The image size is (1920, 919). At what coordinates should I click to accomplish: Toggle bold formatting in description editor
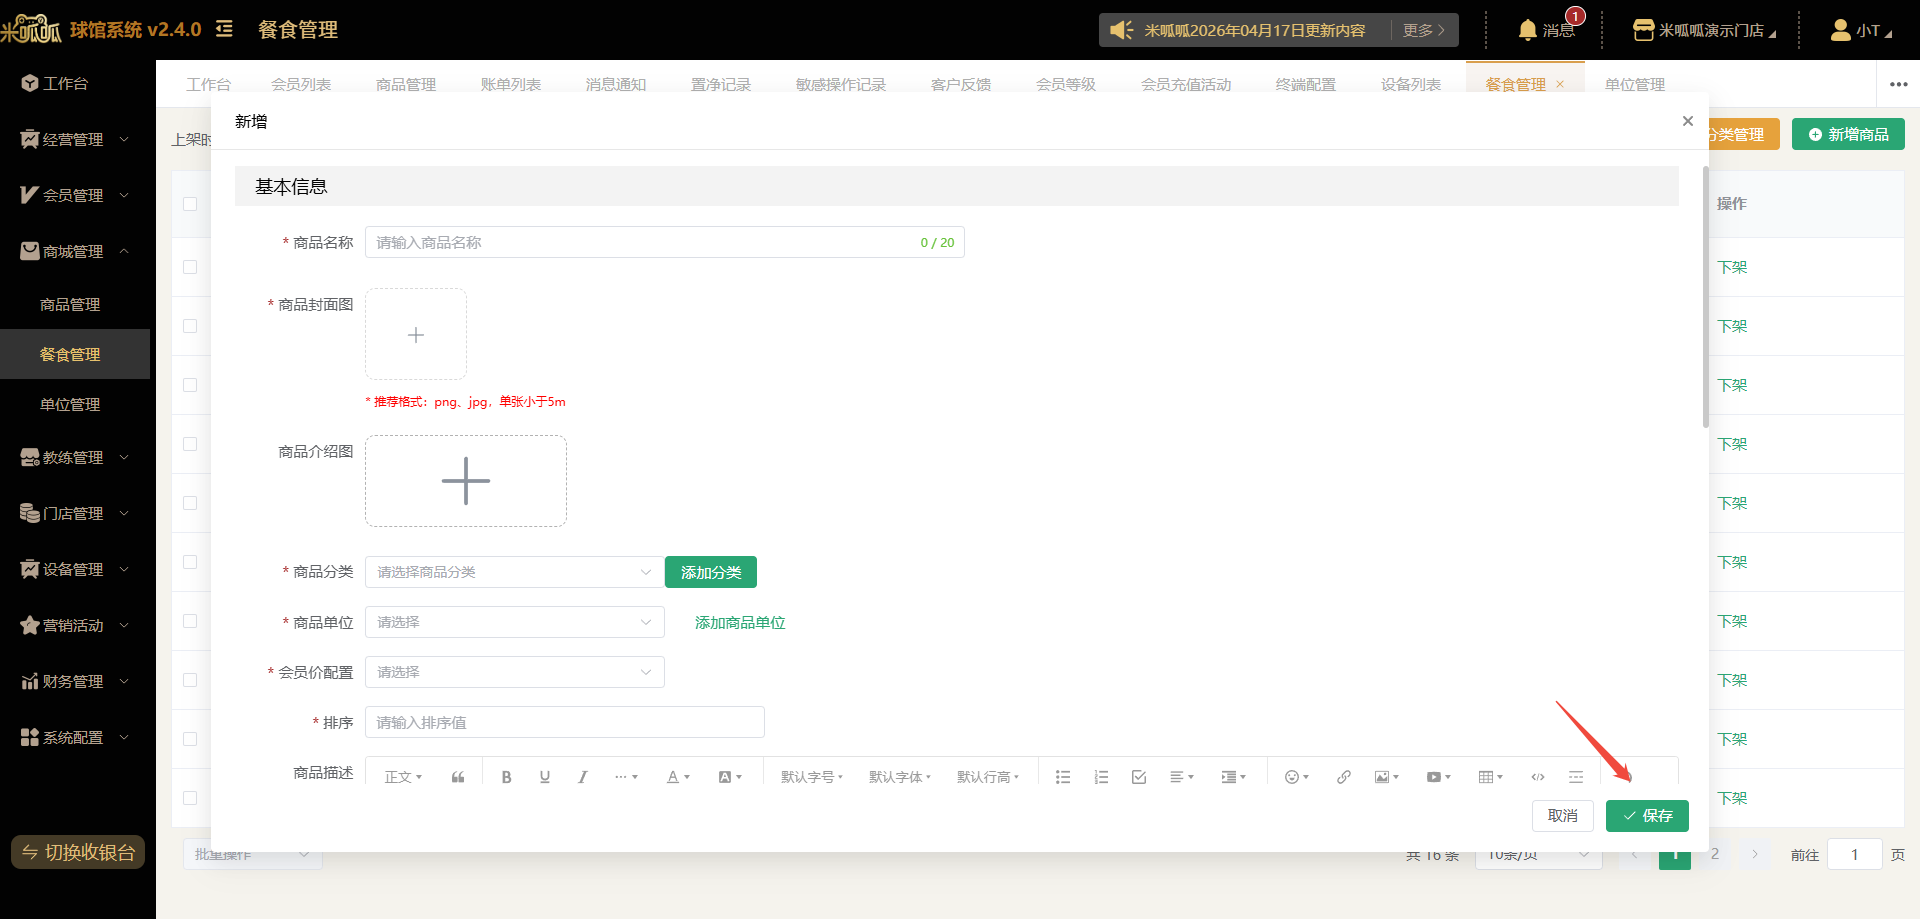coord(506,777)
